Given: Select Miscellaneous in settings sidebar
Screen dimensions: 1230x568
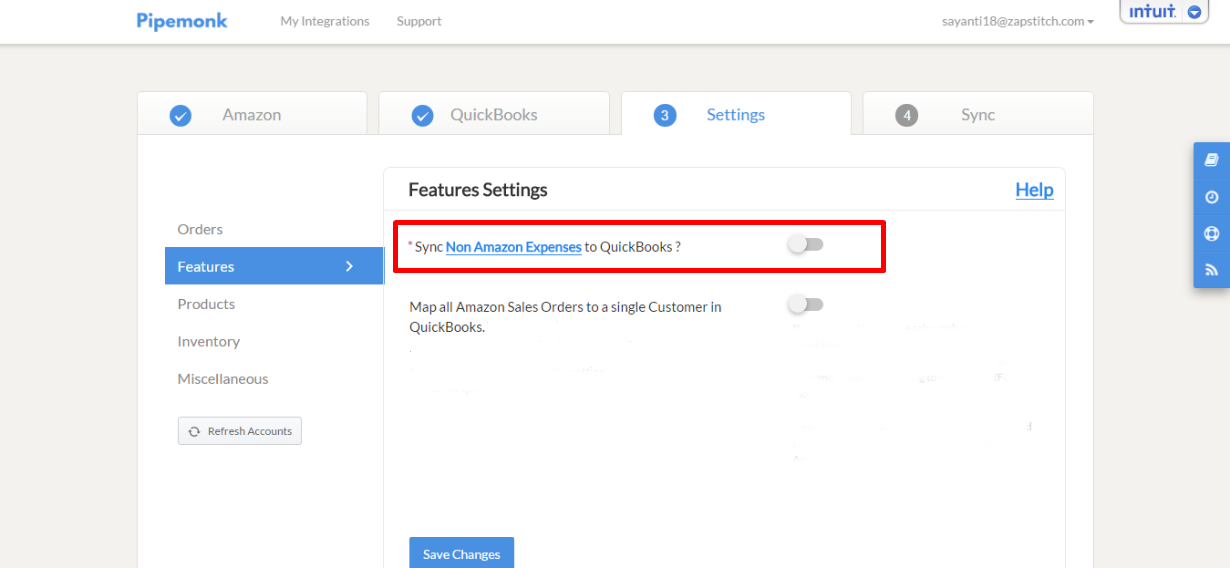Looking at the screenshot, I should 223,379.
